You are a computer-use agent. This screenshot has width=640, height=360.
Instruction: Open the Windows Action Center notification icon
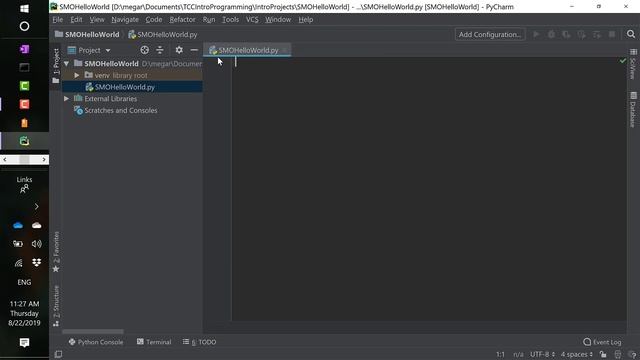tap(24, 342)
